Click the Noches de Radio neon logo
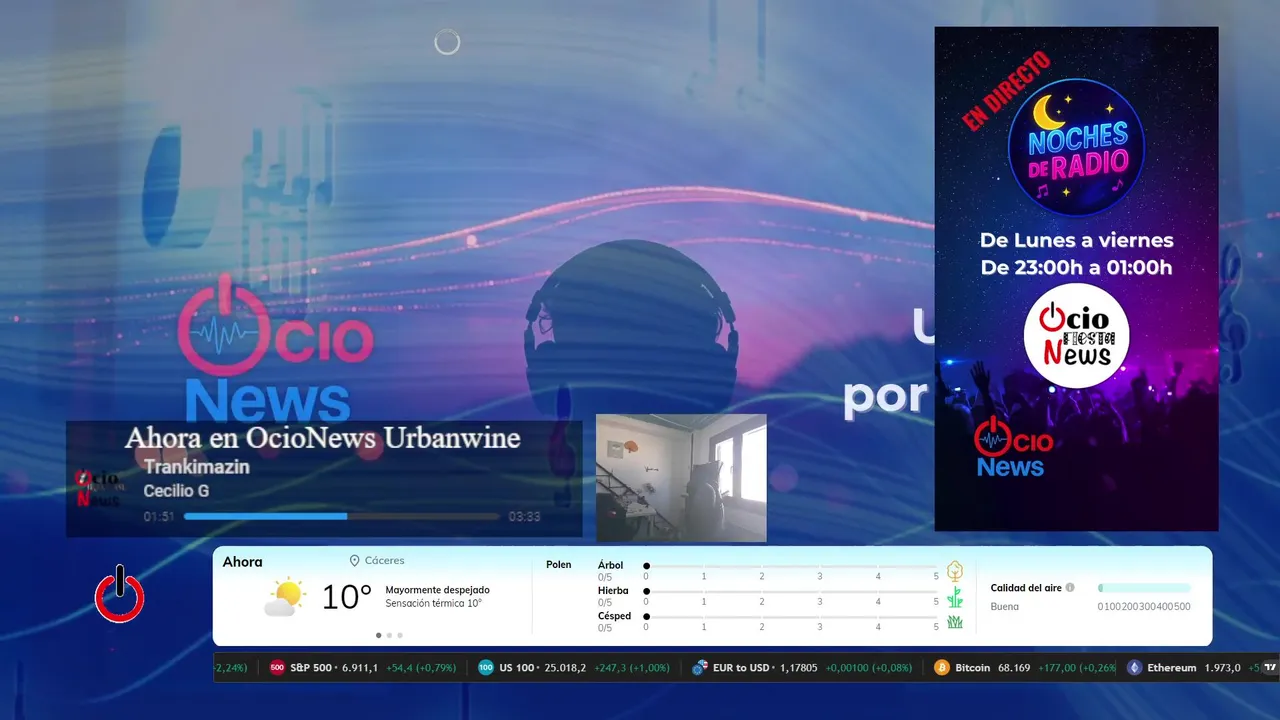Image resolution: width=1280 pixels, height=720 pixels. click(1076, 147)
